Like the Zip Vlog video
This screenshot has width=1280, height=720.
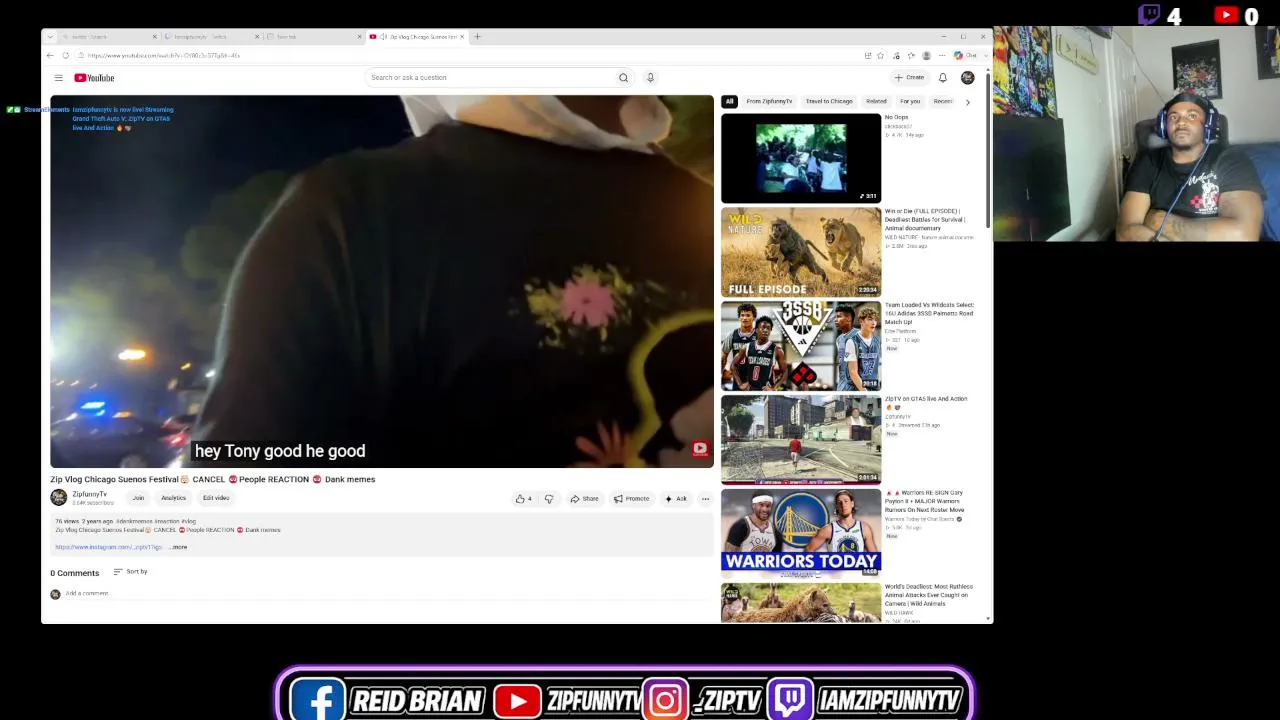[x=524, y=499]
